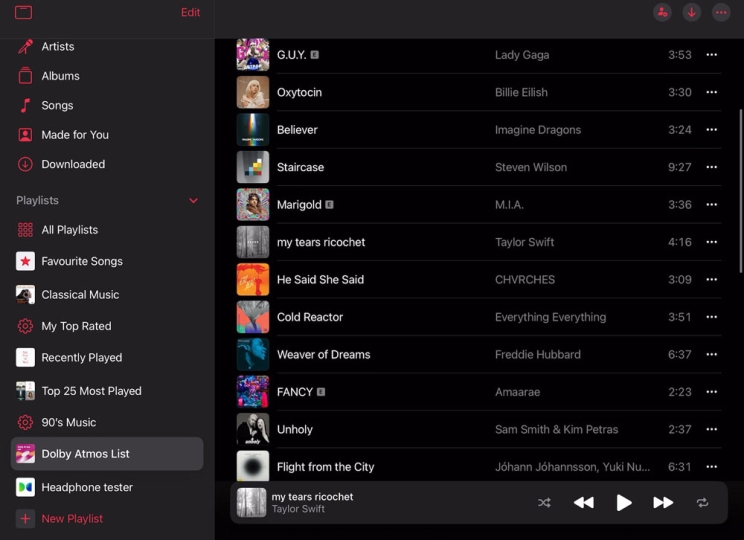Toggle repeat in the mini player
744x540 pixels.
click(x=703, y=503)
